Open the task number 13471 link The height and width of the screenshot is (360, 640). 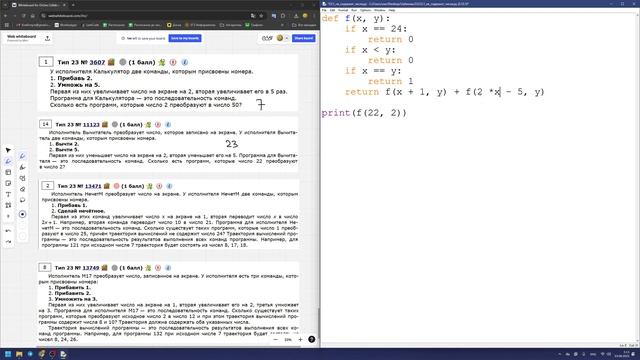click(93, 186)
